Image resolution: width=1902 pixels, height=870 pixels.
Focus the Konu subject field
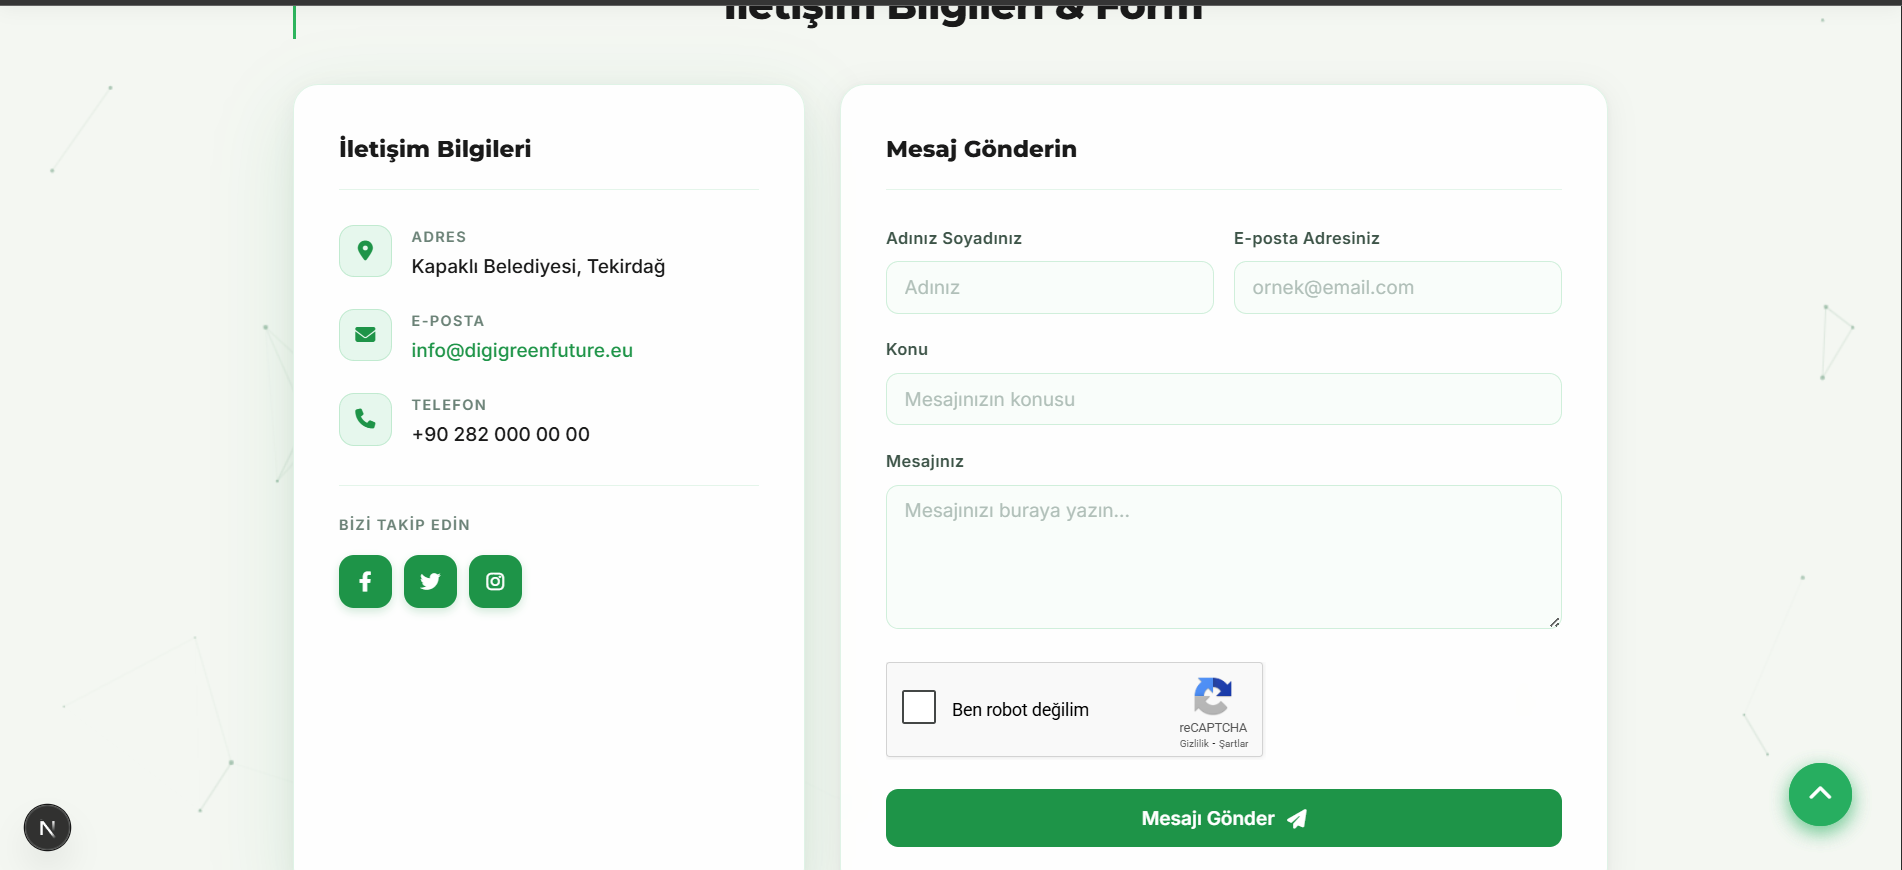(1223, 399)
